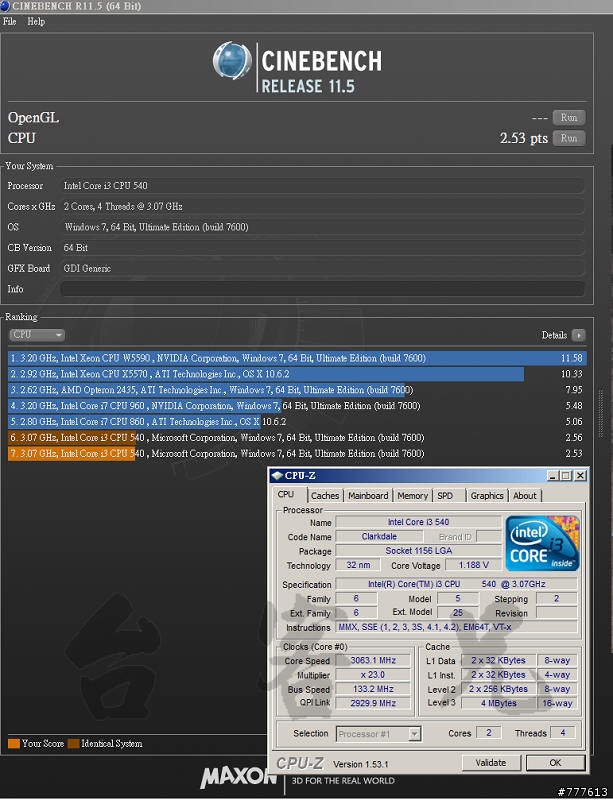Click the 2.53 pts CPU score

coord(523,138)
